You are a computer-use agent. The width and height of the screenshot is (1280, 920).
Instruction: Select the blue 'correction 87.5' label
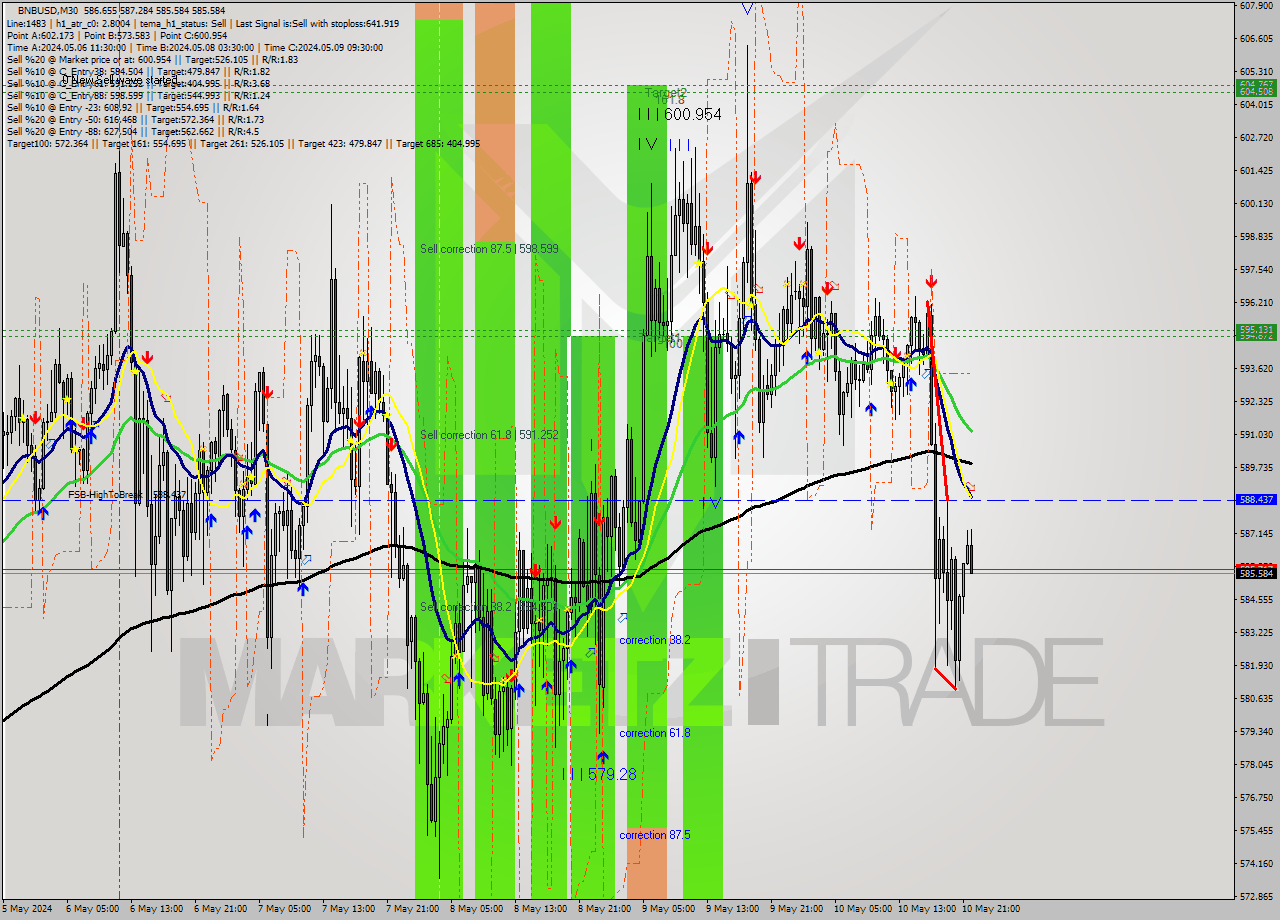click(654, 835)
